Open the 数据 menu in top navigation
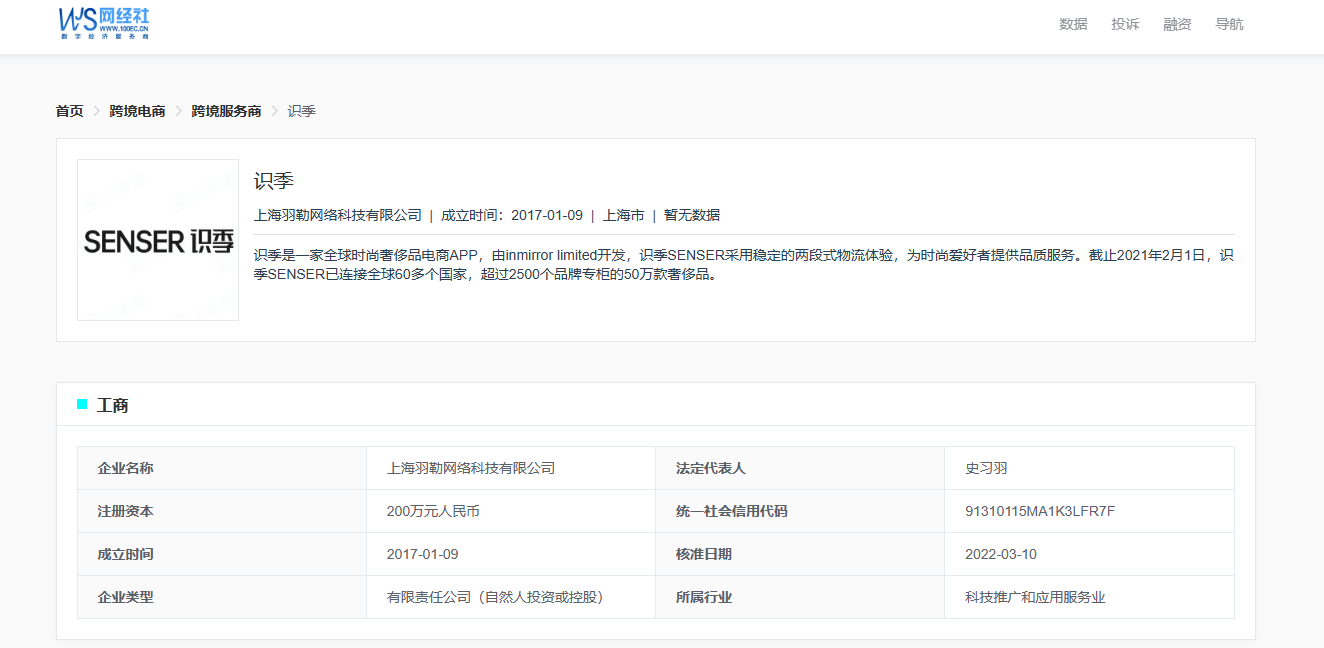 click(x=1073, y=24)
